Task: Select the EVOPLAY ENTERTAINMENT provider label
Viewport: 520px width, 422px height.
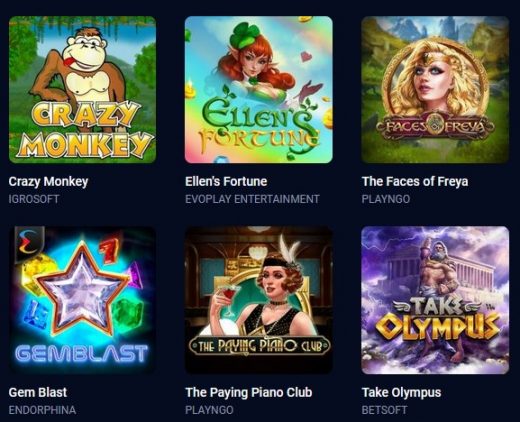Action: (x=252, y=199)
